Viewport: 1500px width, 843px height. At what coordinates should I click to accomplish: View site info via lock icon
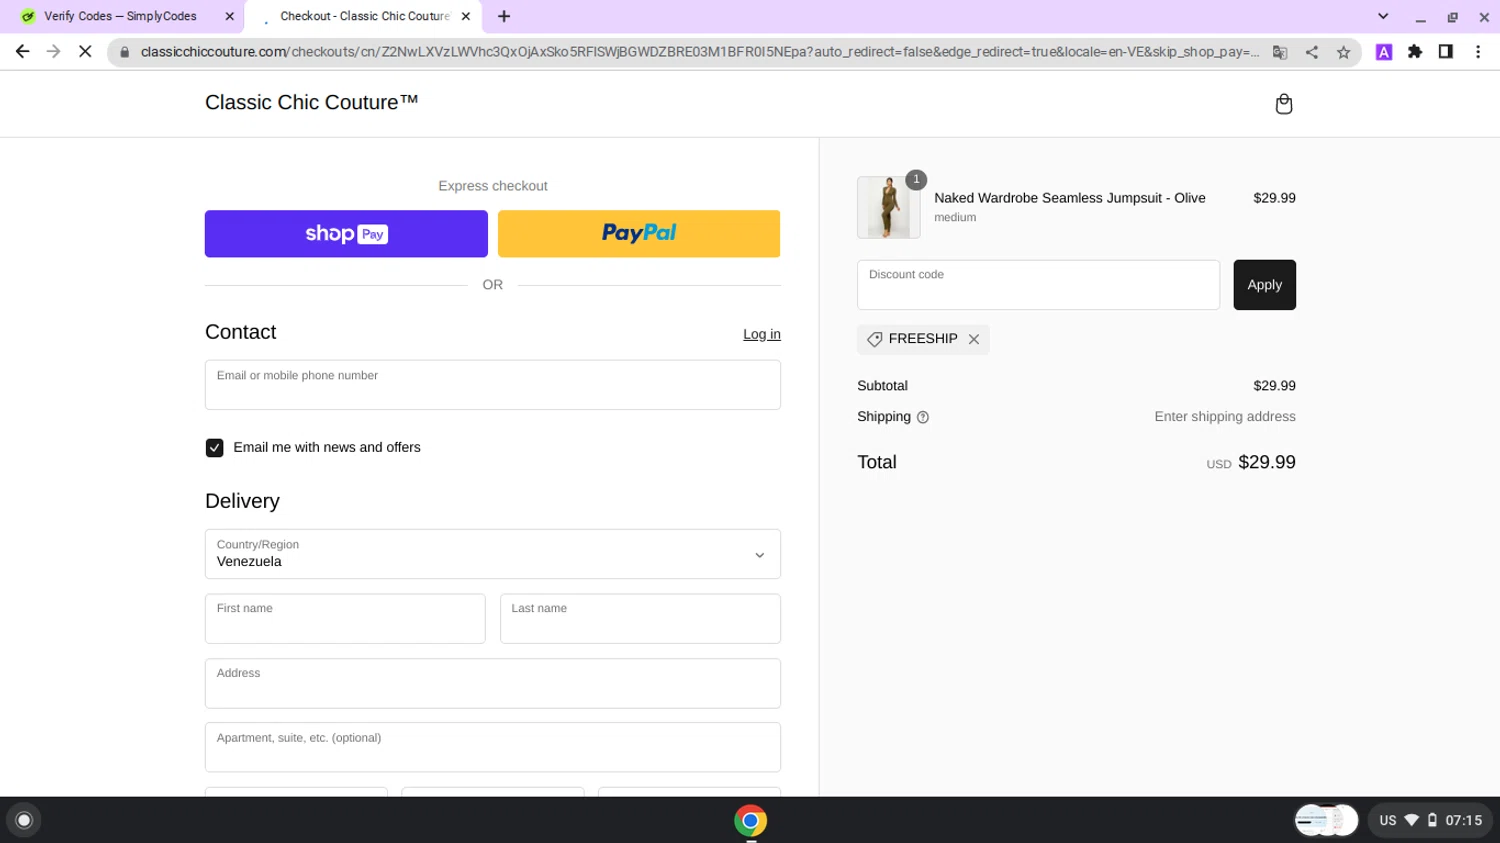125,52
